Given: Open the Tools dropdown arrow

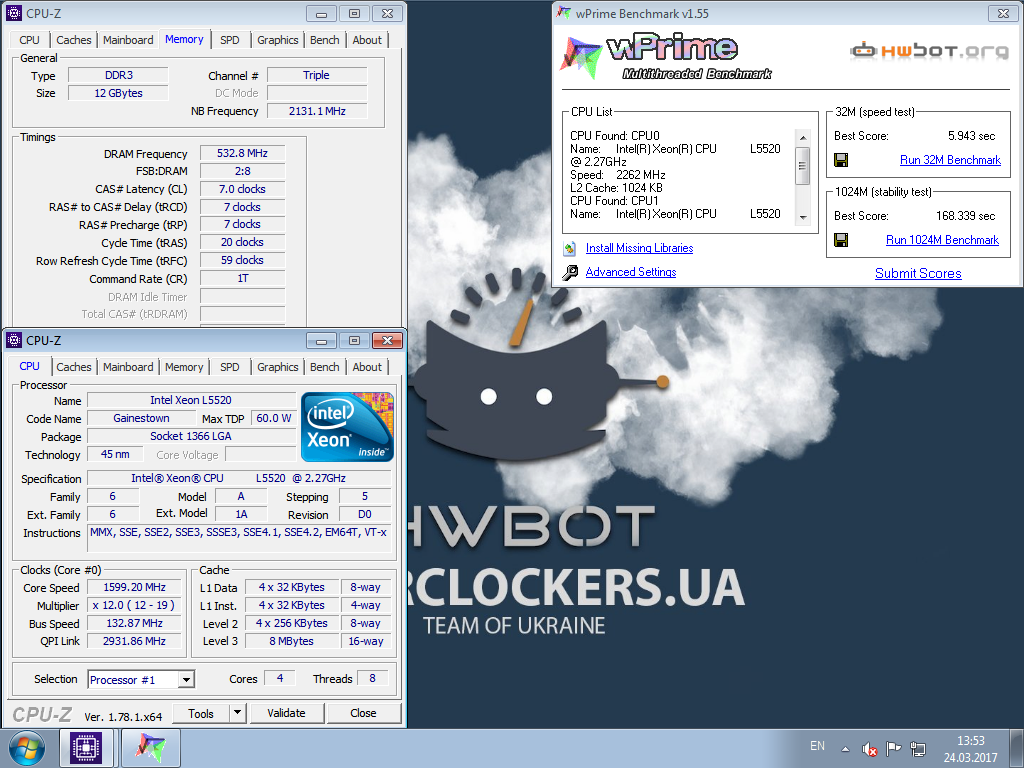Looking at the screenshot, I should [238, 712].
